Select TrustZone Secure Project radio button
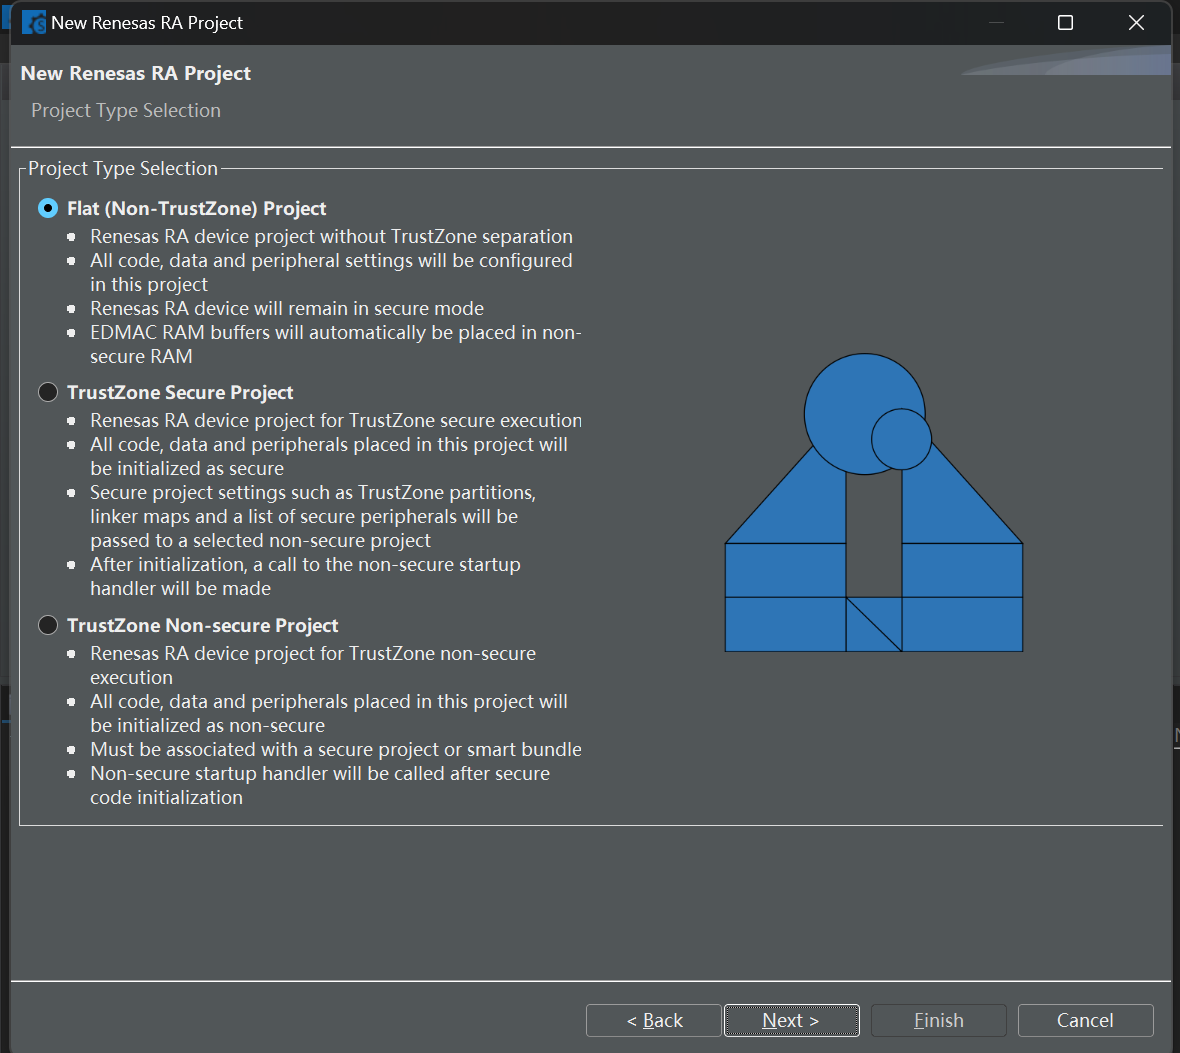Image resolution: width=1180 pixels, height=1053 pixels. (48, 392)
